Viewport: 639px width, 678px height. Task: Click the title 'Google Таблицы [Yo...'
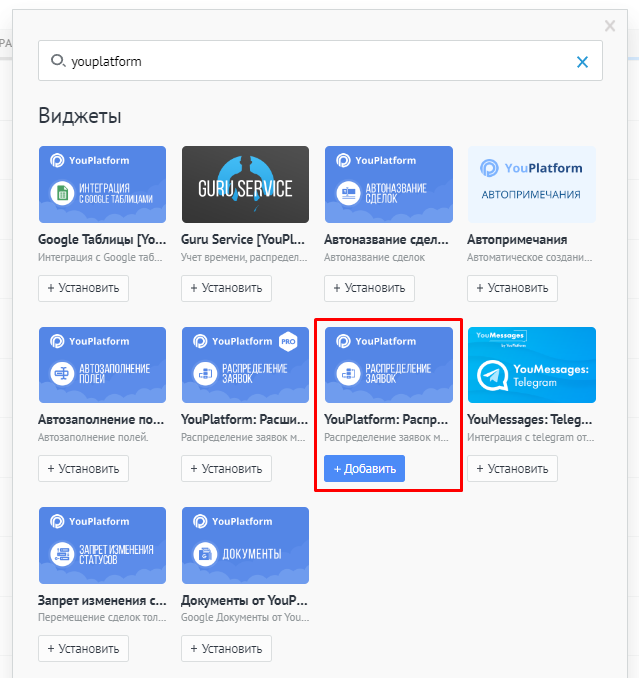[102, 240]
